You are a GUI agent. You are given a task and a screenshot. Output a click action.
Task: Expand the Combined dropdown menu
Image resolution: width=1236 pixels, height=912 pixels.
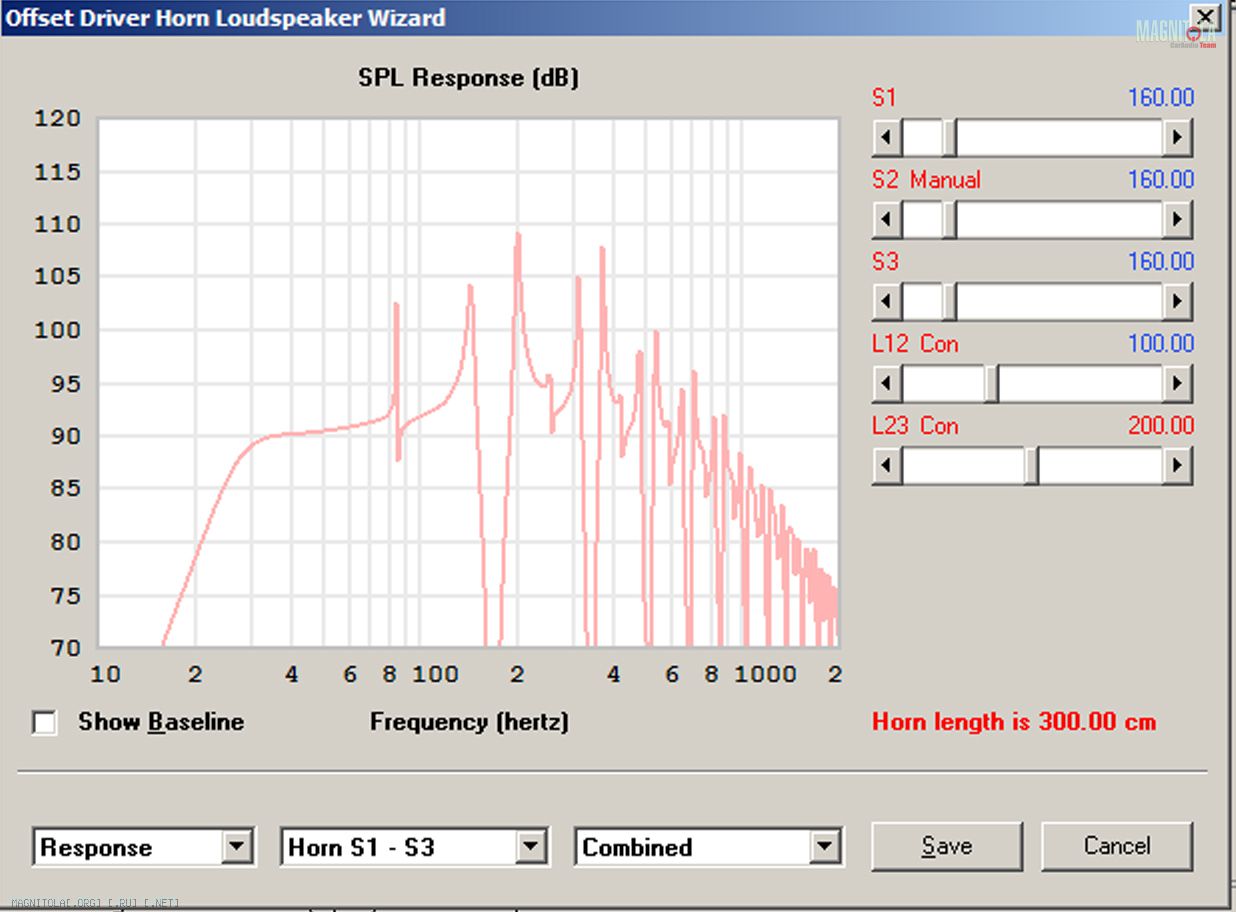[824, 847]
